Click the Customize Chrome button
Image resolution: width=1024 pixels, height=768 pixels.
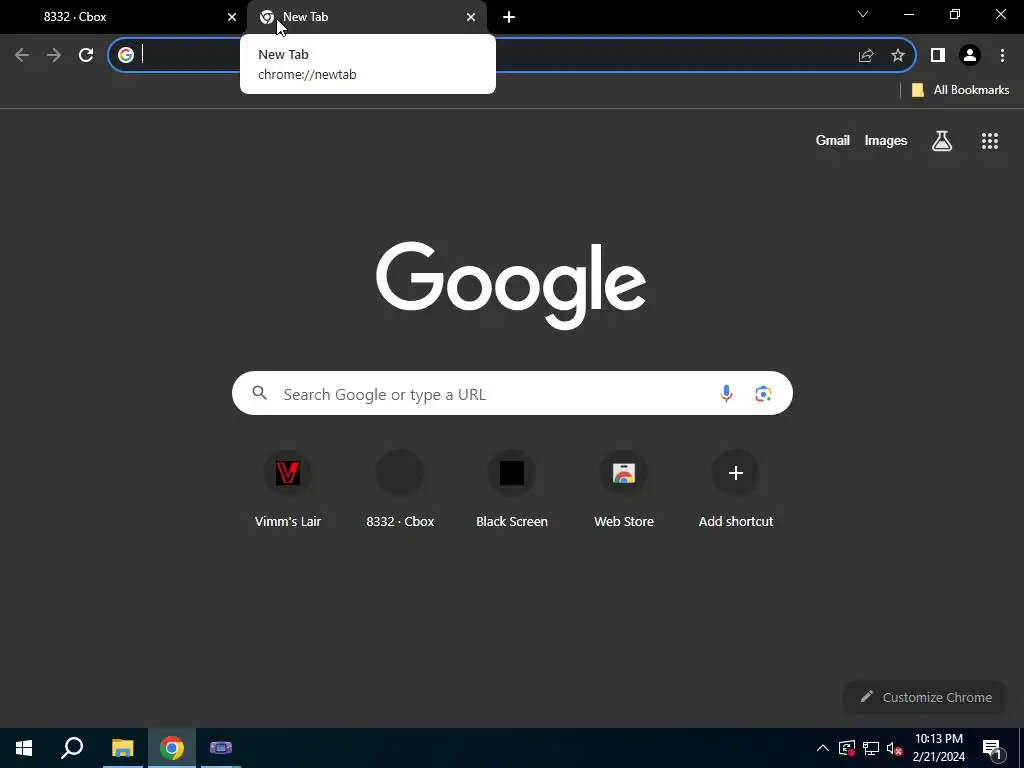[x=925, y=697]
